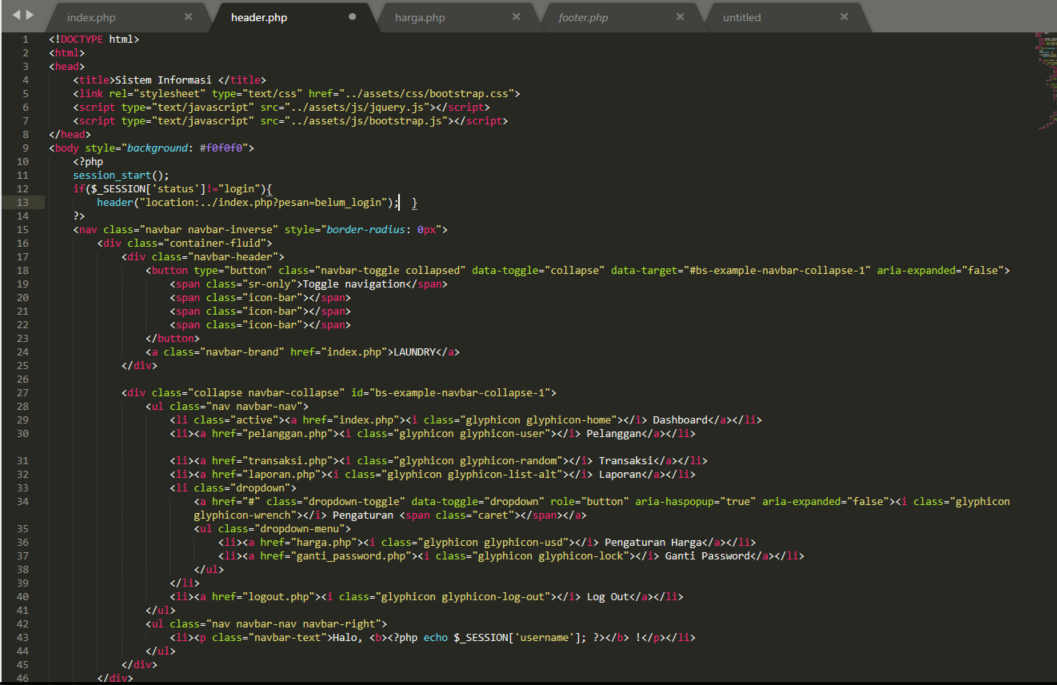Click line number 13 in the gutter
Image resolution: width=1057 pixels, height=685 pixels.
point(24,202)
